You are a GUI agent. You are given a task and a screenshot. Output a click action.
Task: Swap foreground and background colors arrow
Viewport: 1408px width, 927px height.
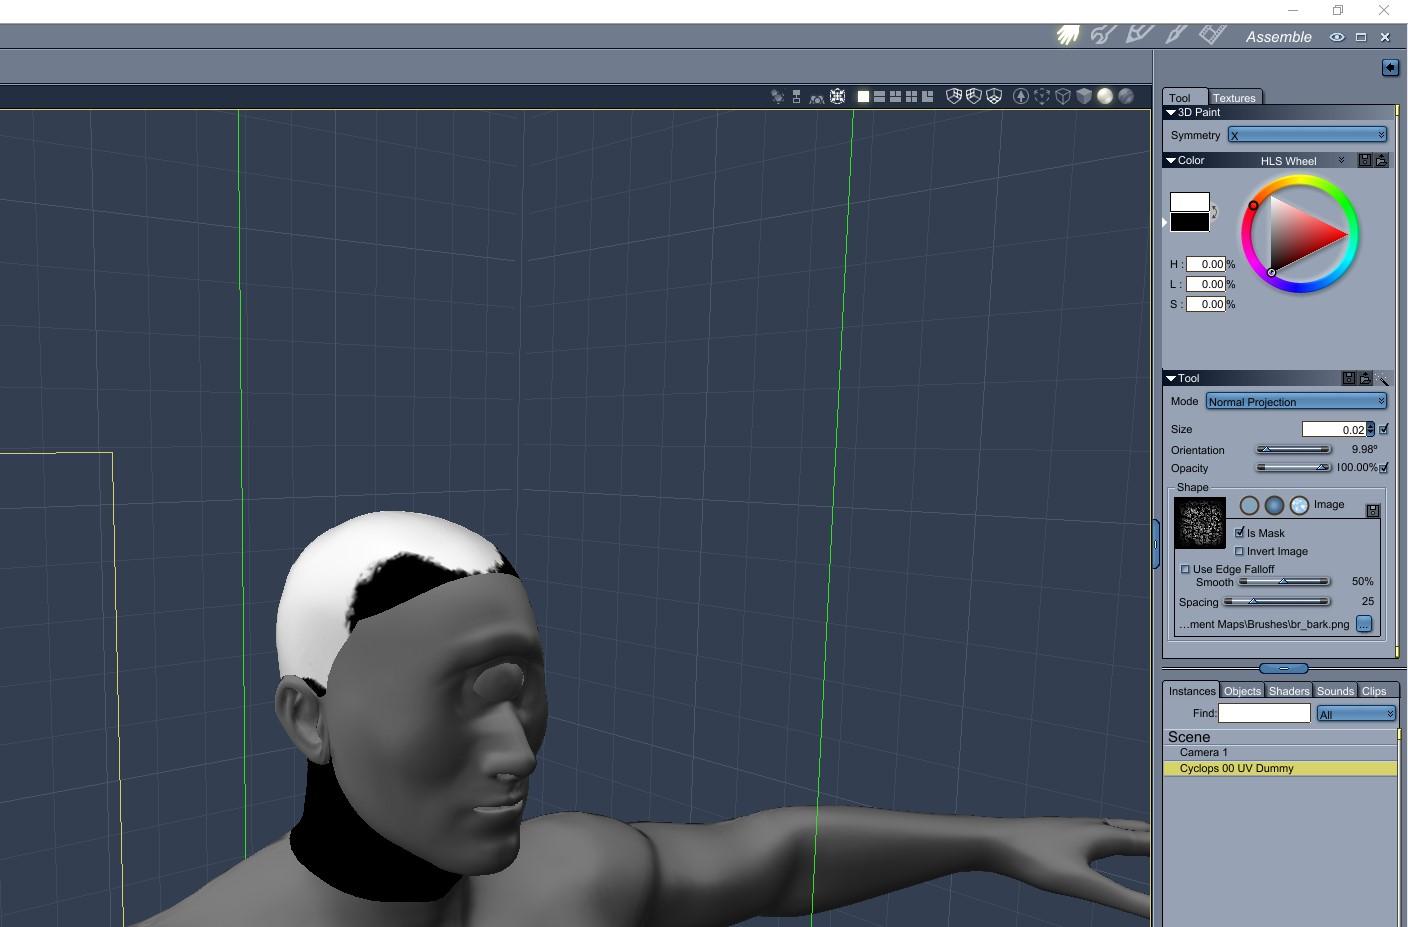[x=1214, y=212]
